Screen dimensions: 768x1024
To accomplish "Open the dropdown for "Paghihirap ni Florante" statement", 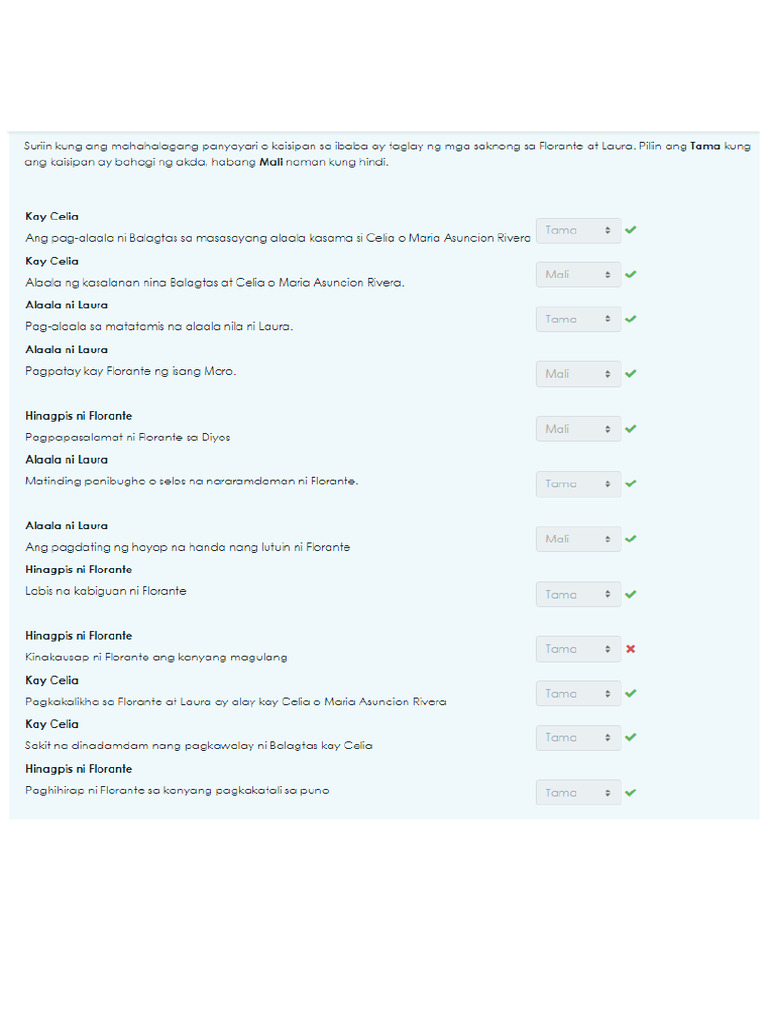I will (x=578, y=792).
